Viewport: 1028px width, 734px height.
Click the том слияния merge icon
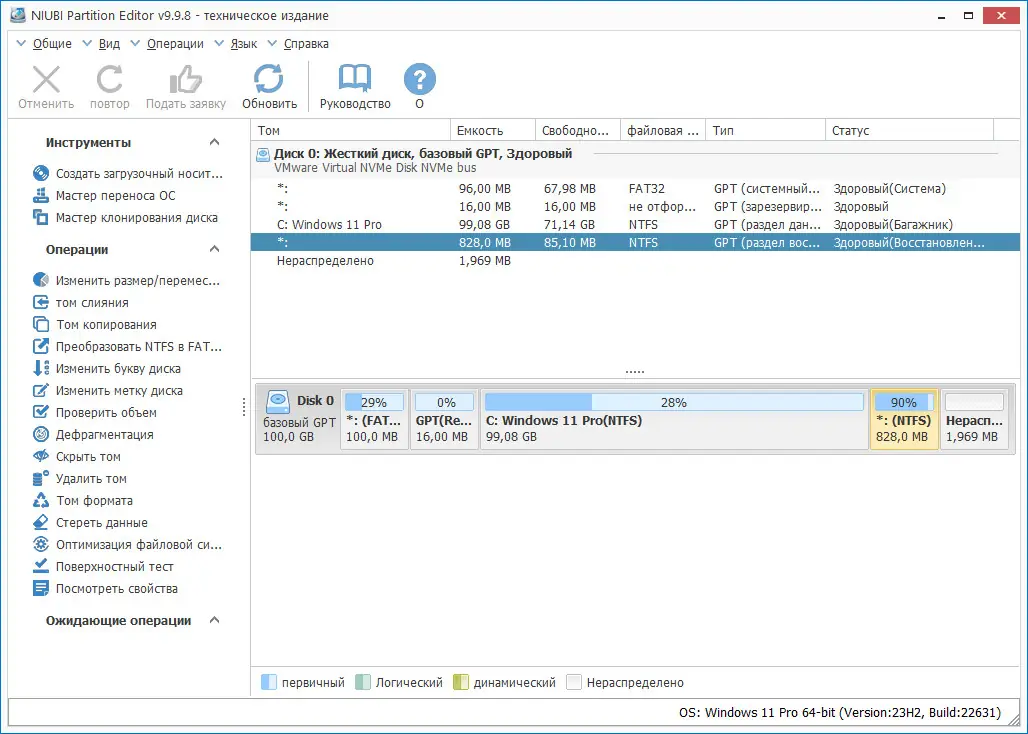(41, 303)
